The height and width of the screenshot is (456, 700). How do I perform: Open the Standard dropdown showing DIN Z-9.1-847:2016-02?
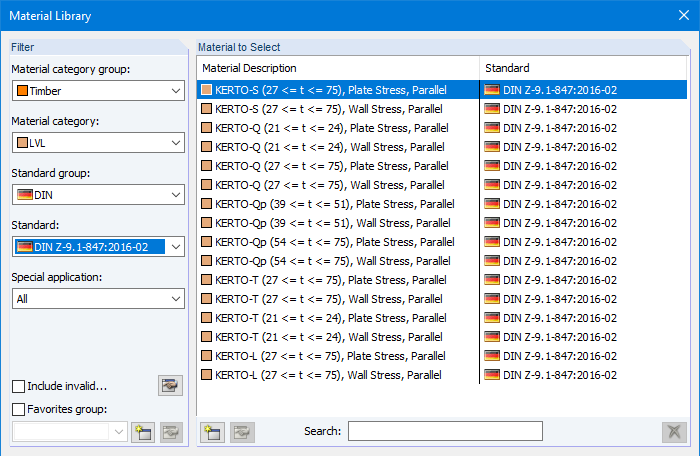[x=98, y=247]
